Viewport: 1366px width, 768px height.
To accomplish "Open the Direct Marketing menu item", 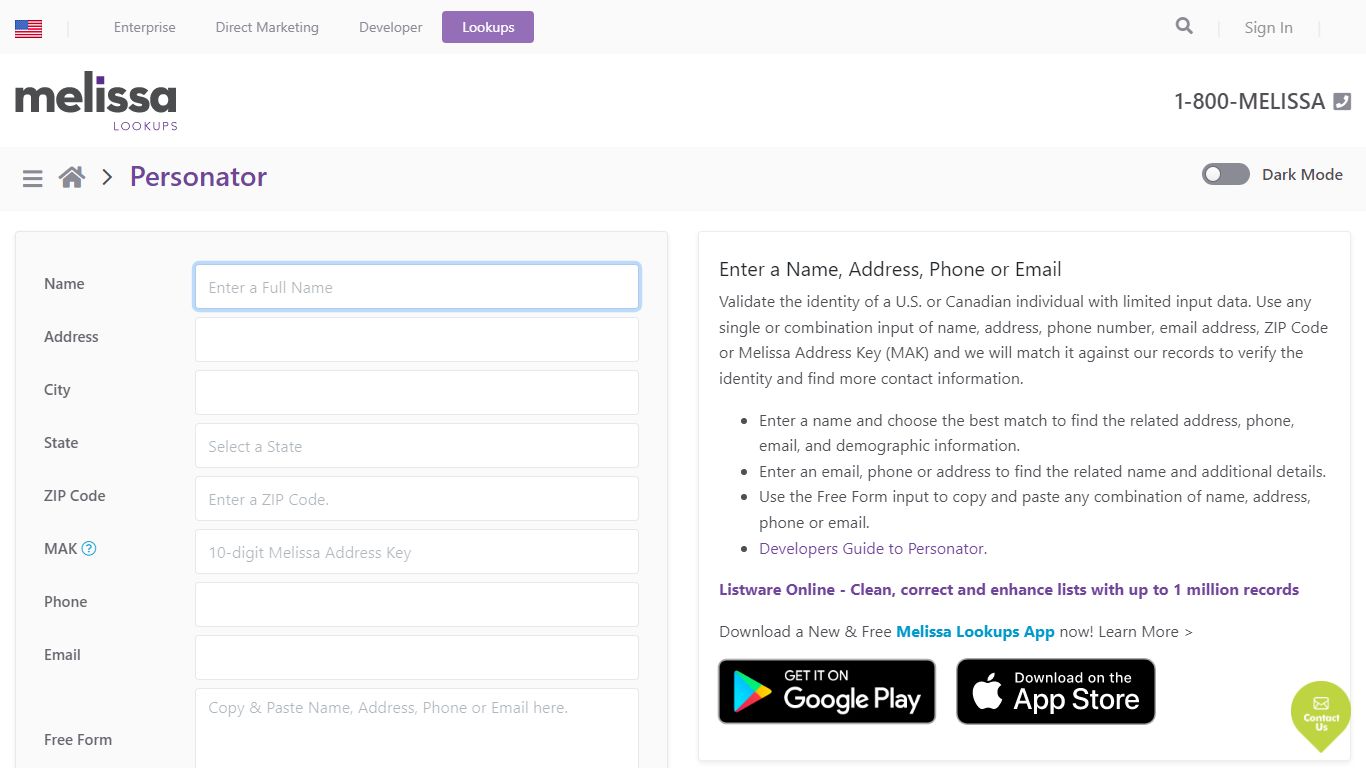I will click(267, 27).
